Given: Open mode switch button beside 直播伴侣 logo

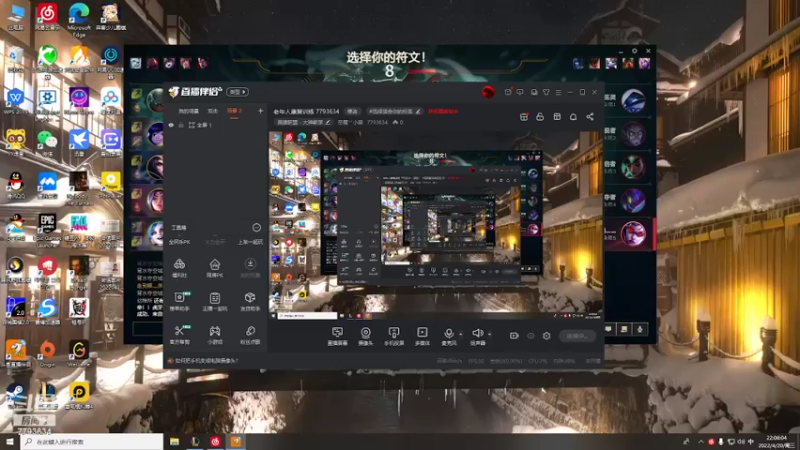Looking at the screenshot, I should (237, 92).
